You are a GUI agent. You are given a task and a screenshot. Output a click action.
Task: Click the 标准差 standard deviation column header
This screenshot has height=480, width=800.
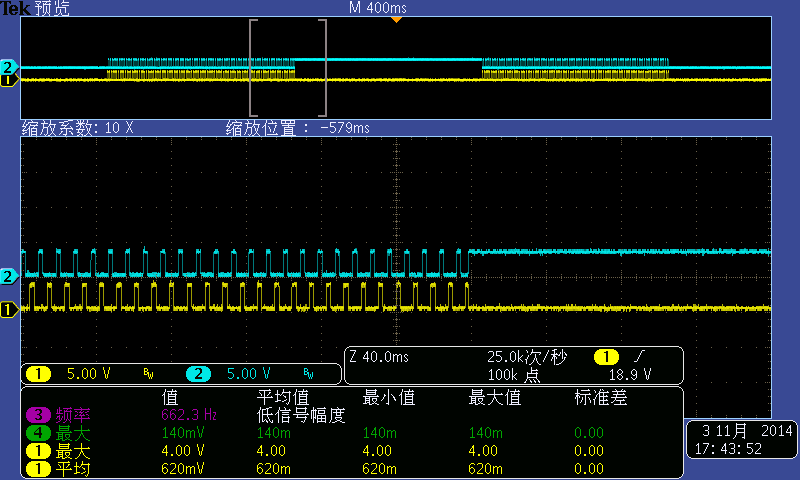(601, 397)
